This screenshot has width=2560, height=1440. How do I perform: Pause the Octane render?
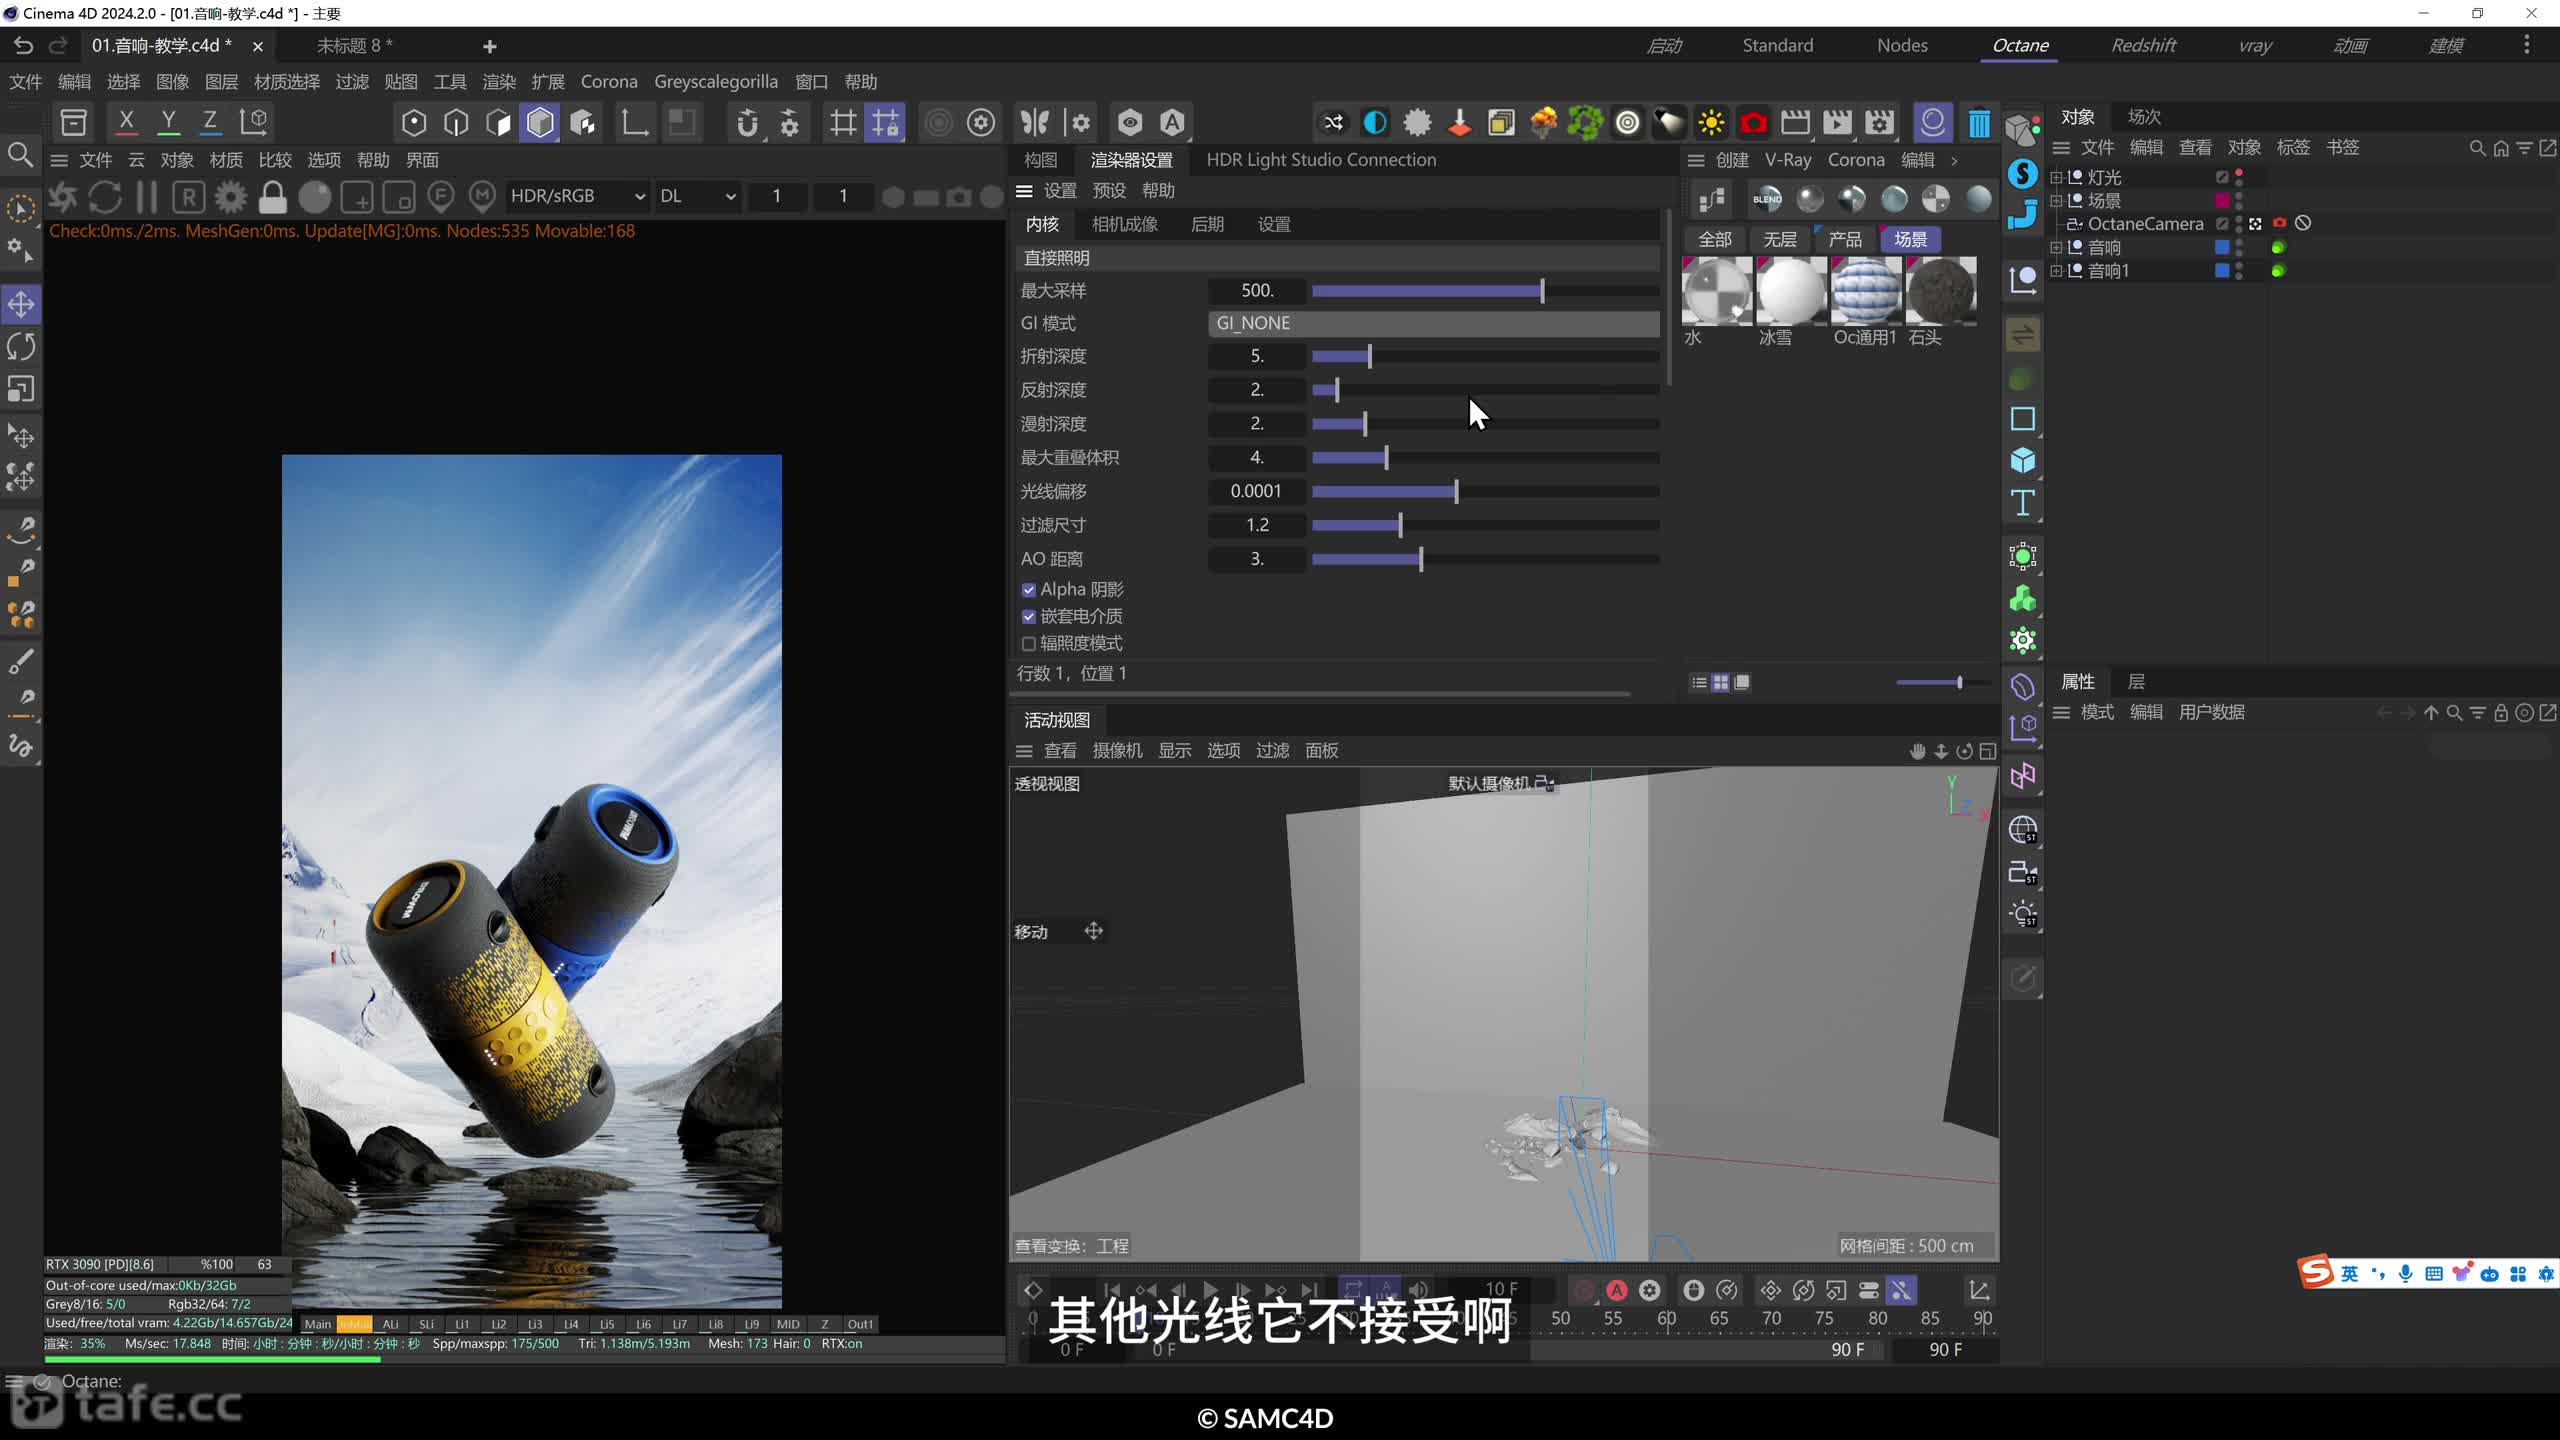pyautogui.click(x=147, y=197)
